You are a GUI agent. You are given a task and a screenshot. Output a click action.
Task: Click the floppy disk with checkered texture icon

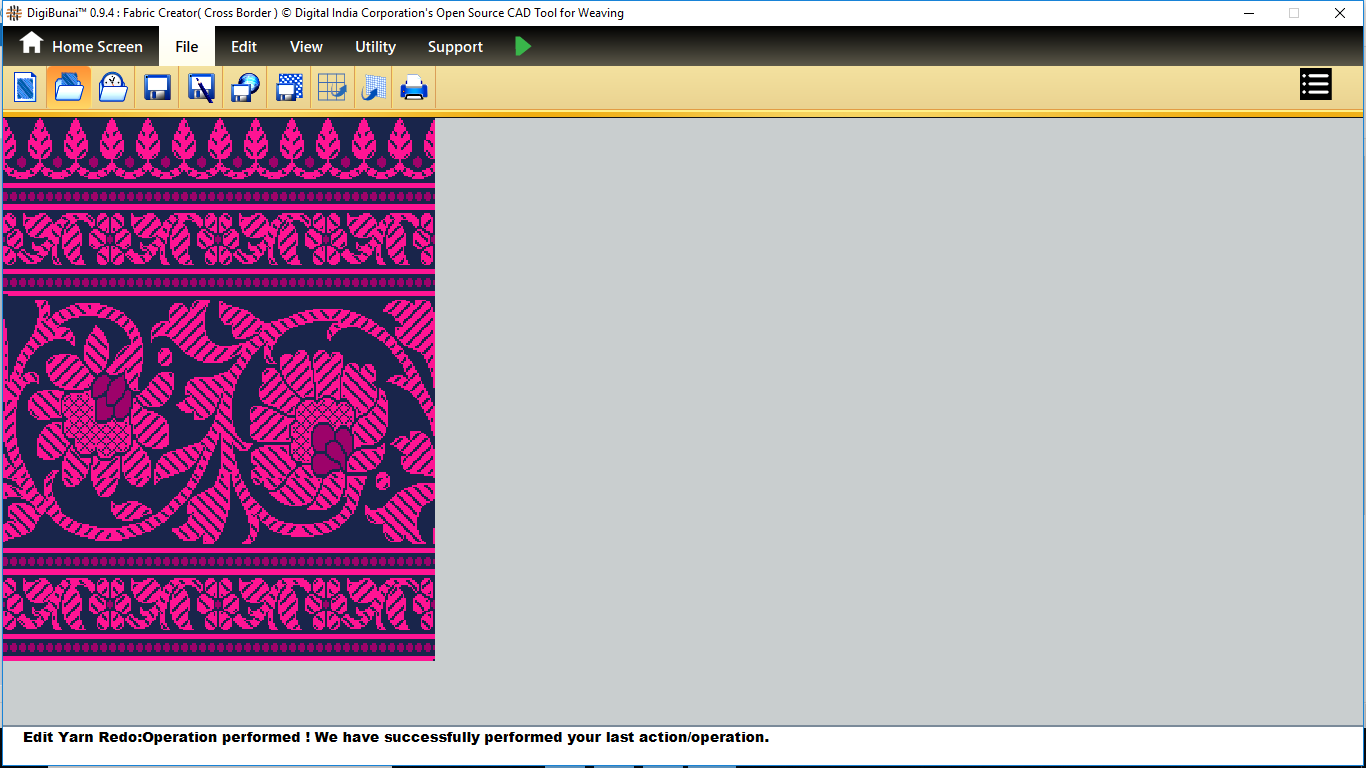289,88
